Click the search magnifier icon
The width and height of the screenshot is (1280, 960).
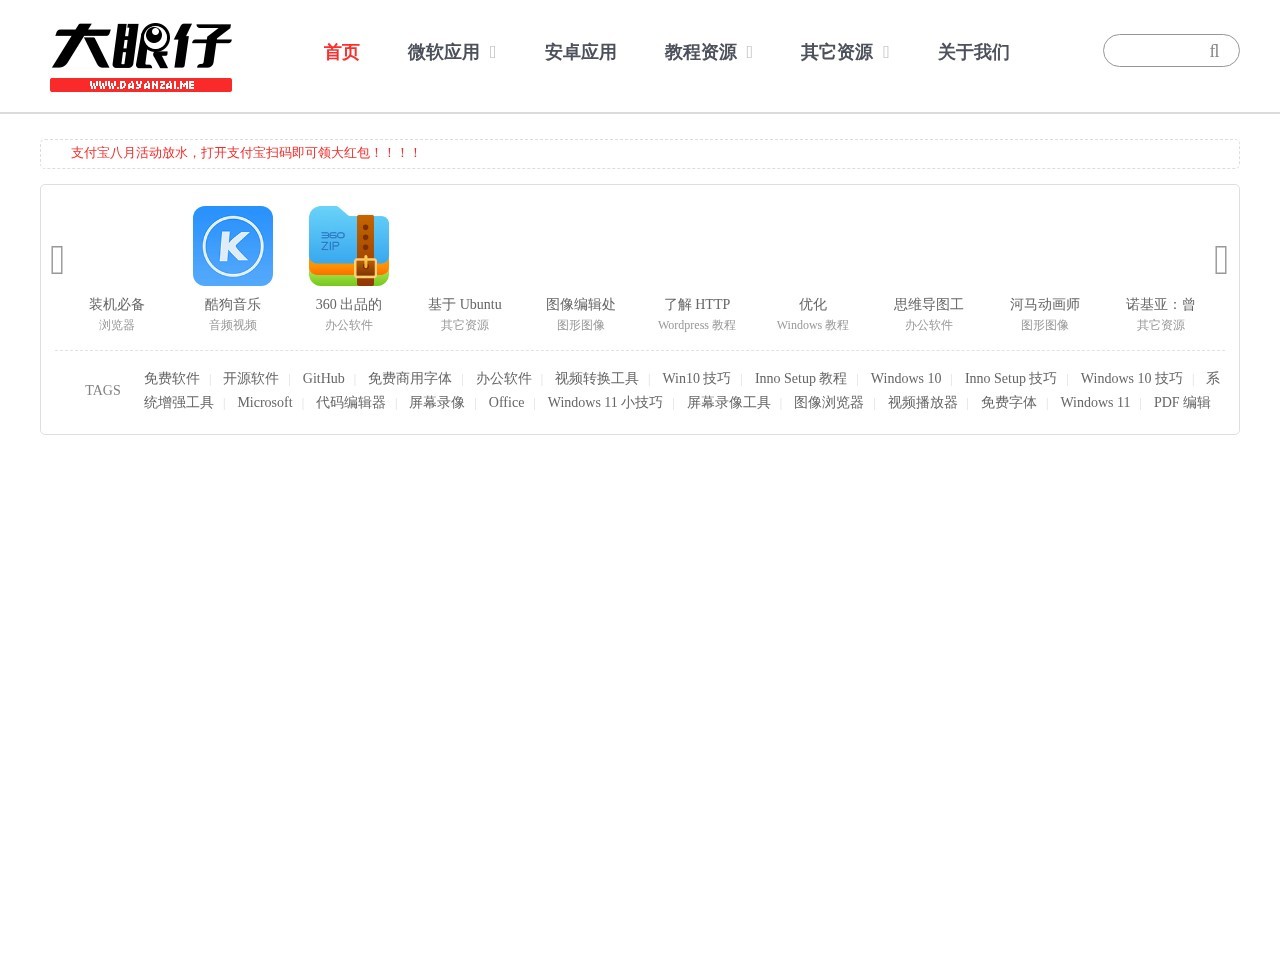click(1214, 51)
